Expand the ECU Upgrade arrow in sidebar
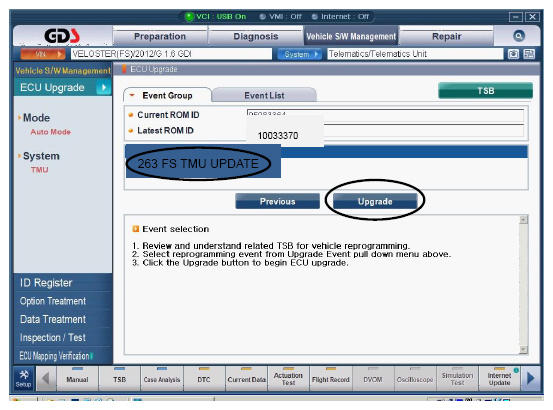Image resolution: width=553 pixels, height=410 pixels. pos(104,87)
